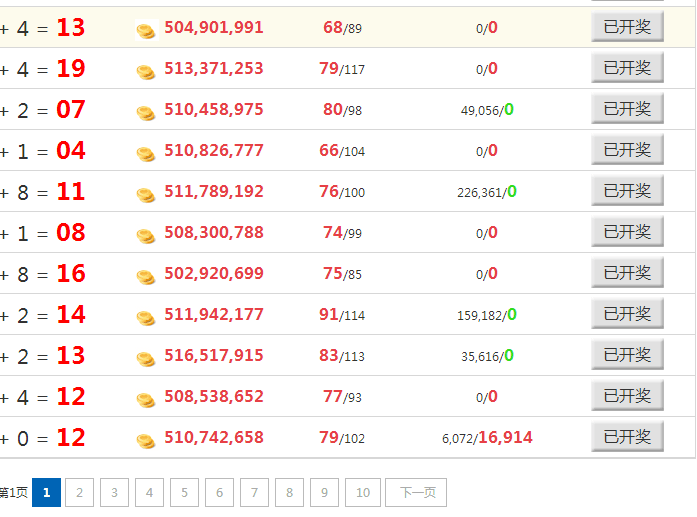The width and height of the screenshot is (697, 517).
Task: Open page 7 of the list
Action: [254, 492]
